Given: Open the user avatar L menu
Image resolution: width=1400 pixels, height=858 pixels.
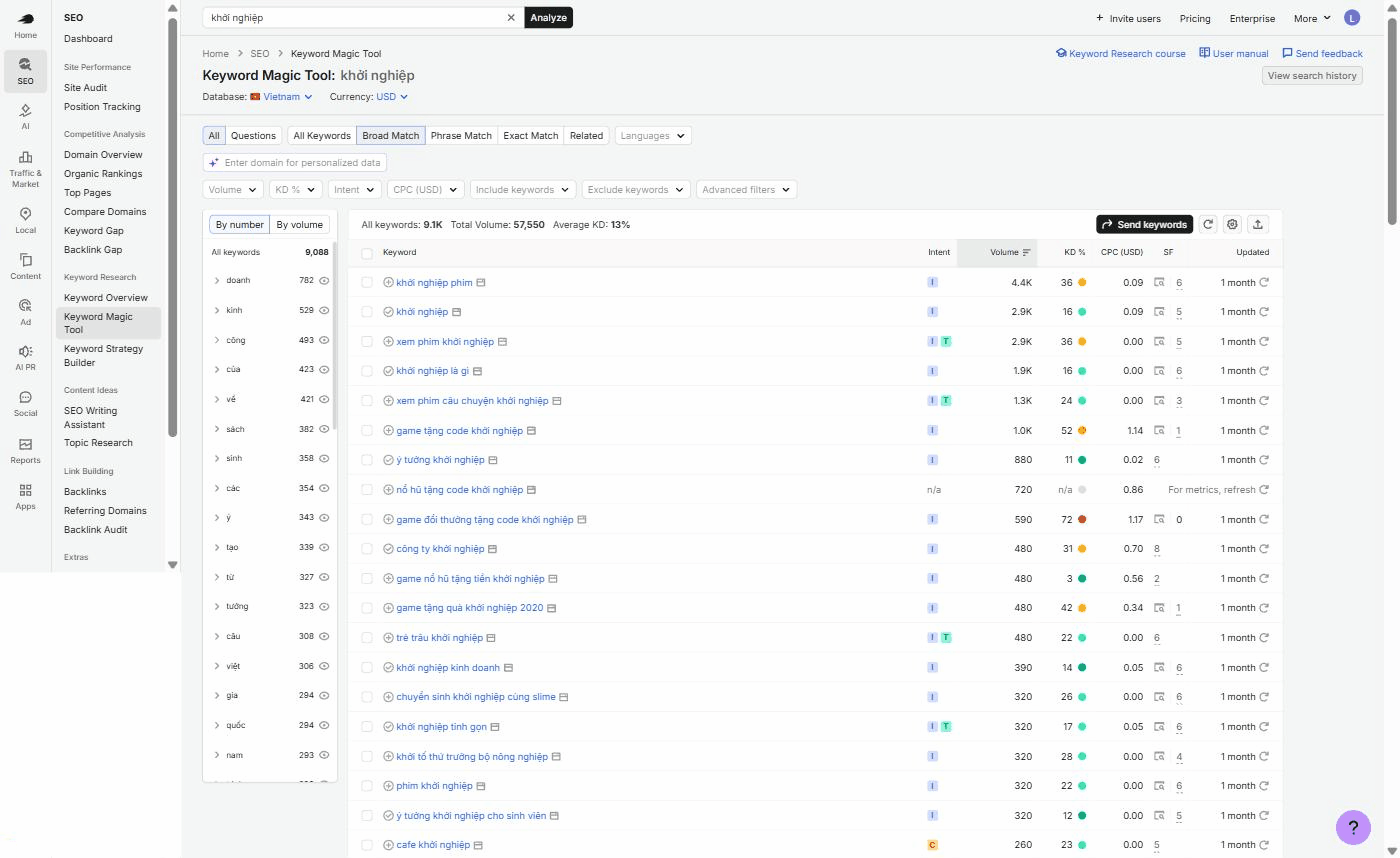Looking at the screenshot, I should [1352, 18].
